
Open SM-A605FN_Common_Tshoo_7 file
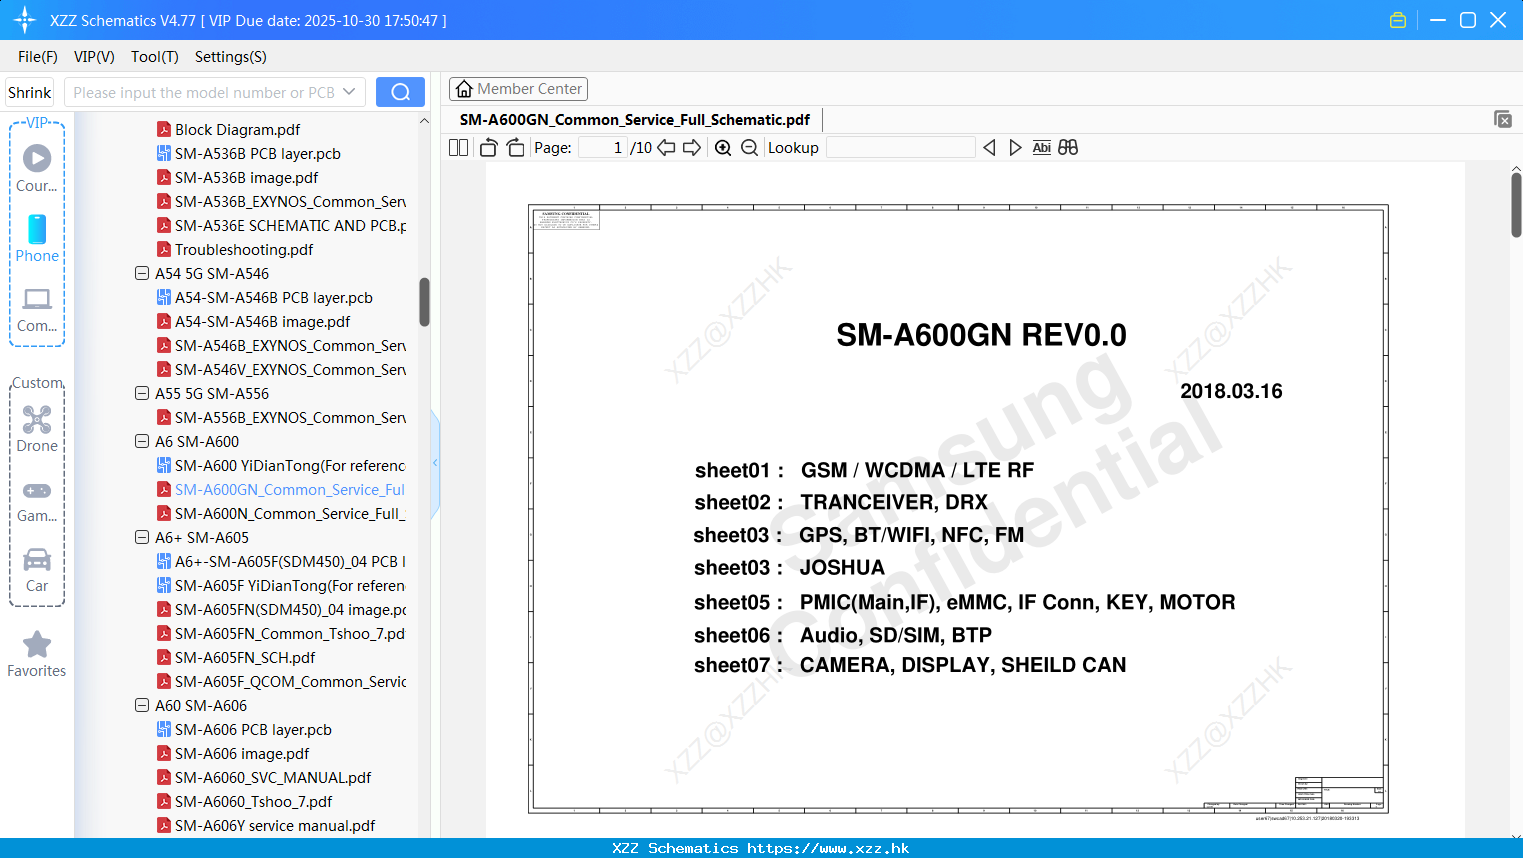[x=281, y=633]
